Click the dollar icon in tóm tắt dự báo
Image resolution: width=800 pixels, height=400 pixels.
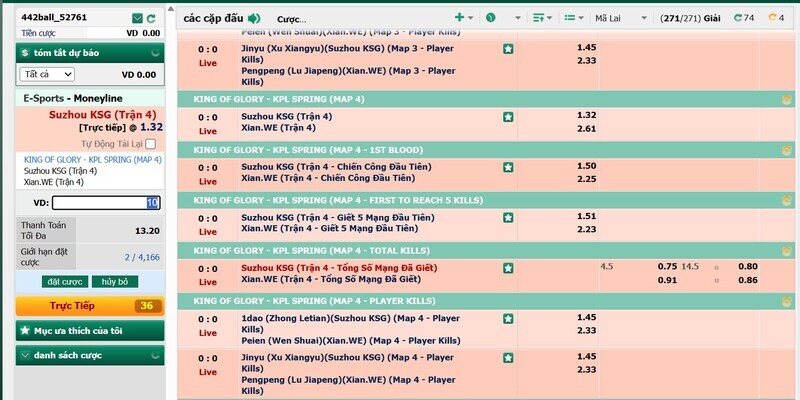coord(25,53)
